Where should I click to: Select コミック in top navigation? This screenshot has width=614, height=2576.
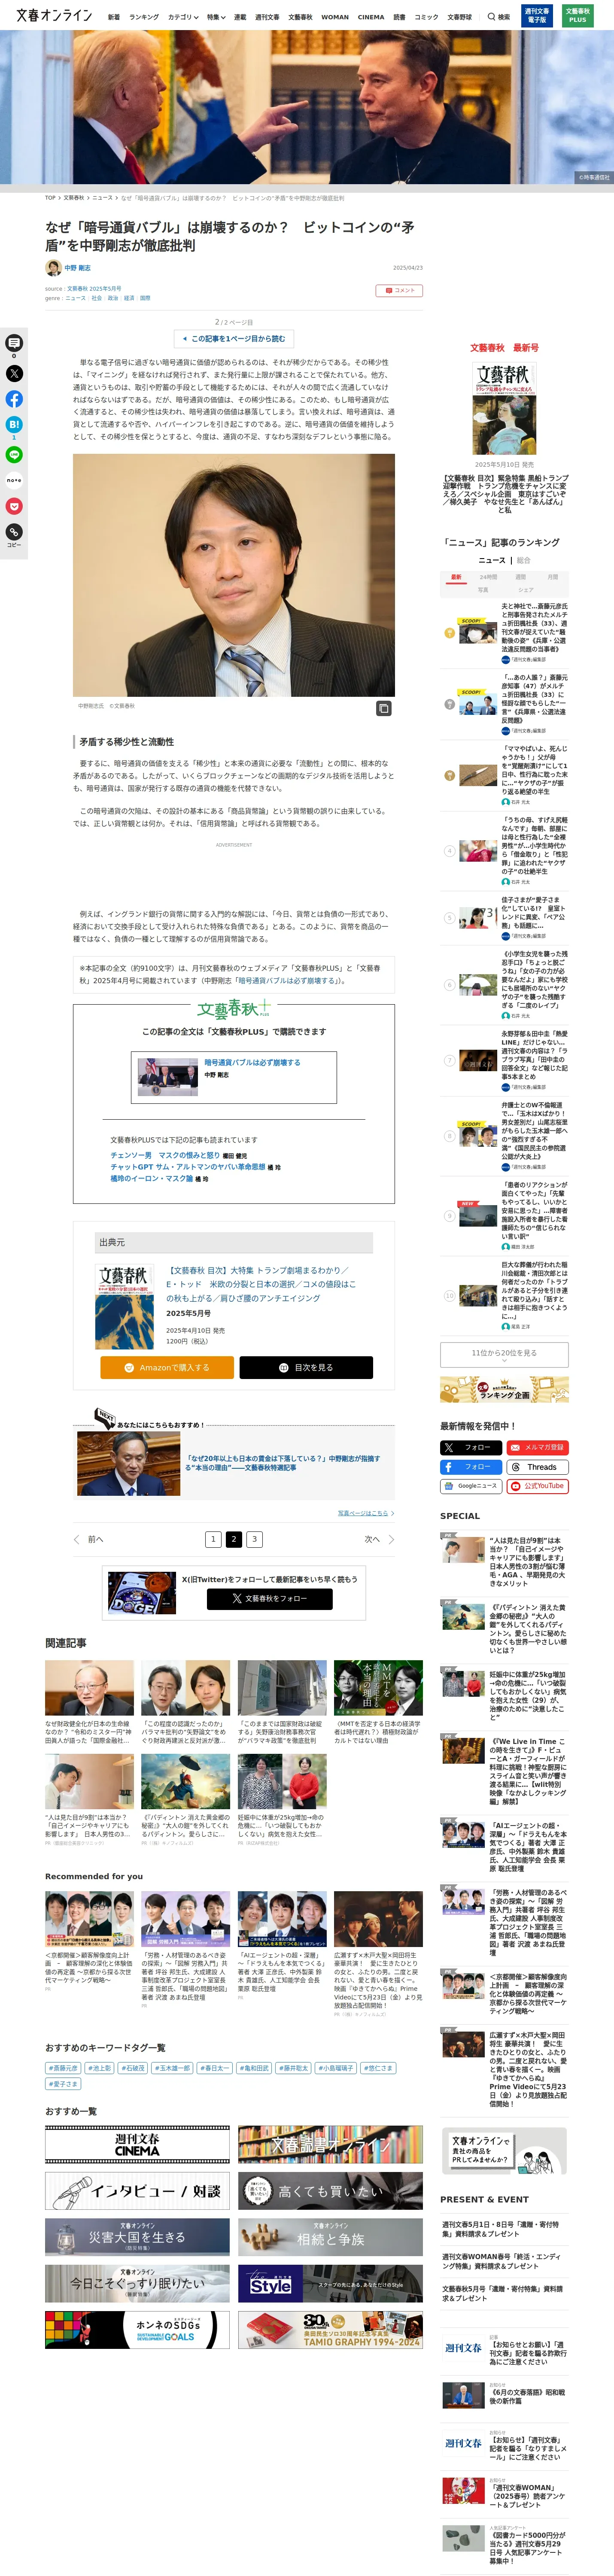point(426,17)
